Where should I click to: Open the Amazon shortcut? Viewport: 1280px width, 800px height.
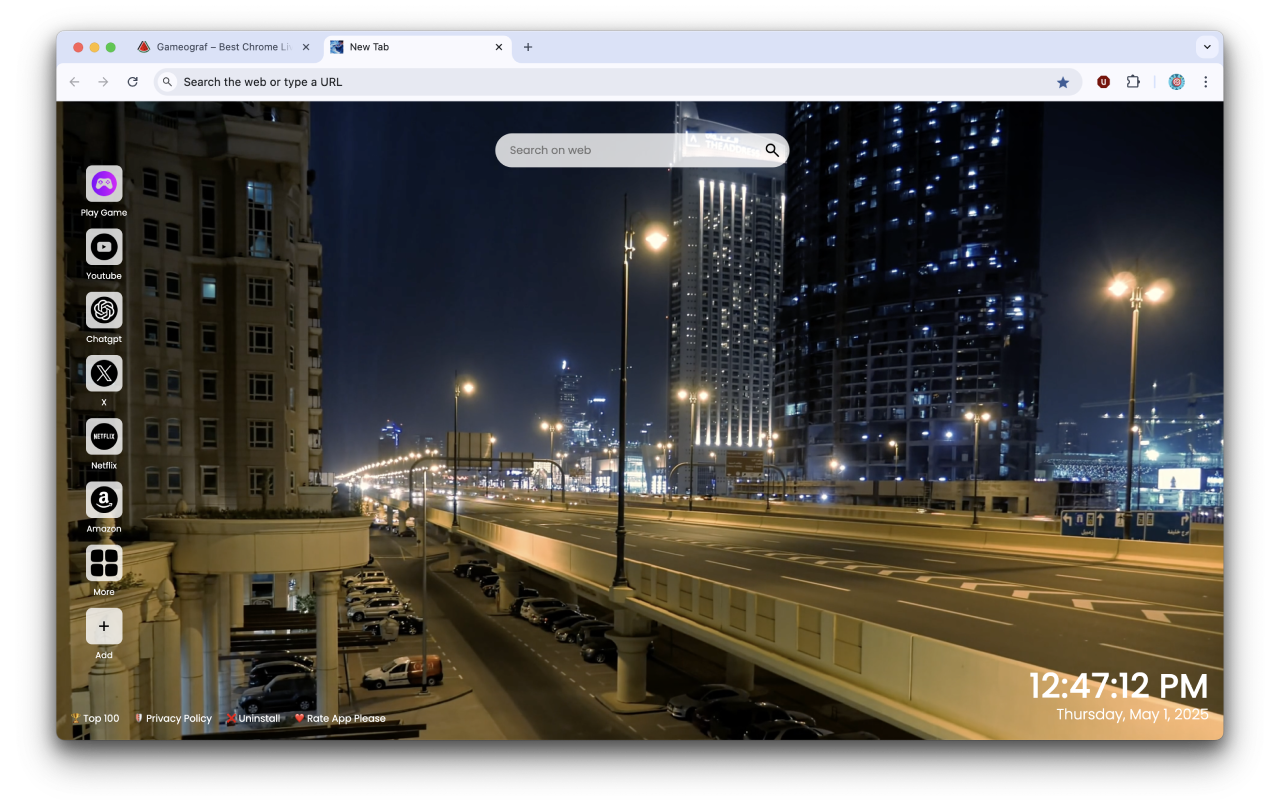(104, 500)
